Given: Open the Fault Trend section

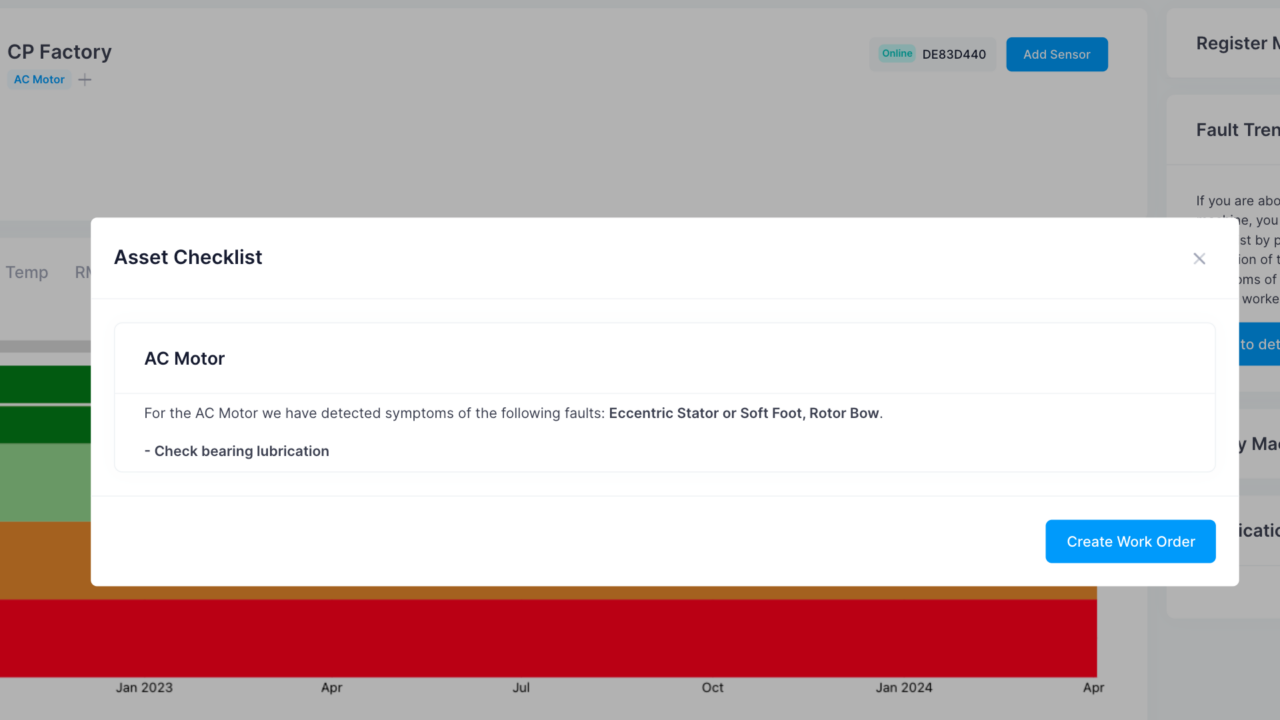Looking at the screenshot, I should [x=1236, y=130].
